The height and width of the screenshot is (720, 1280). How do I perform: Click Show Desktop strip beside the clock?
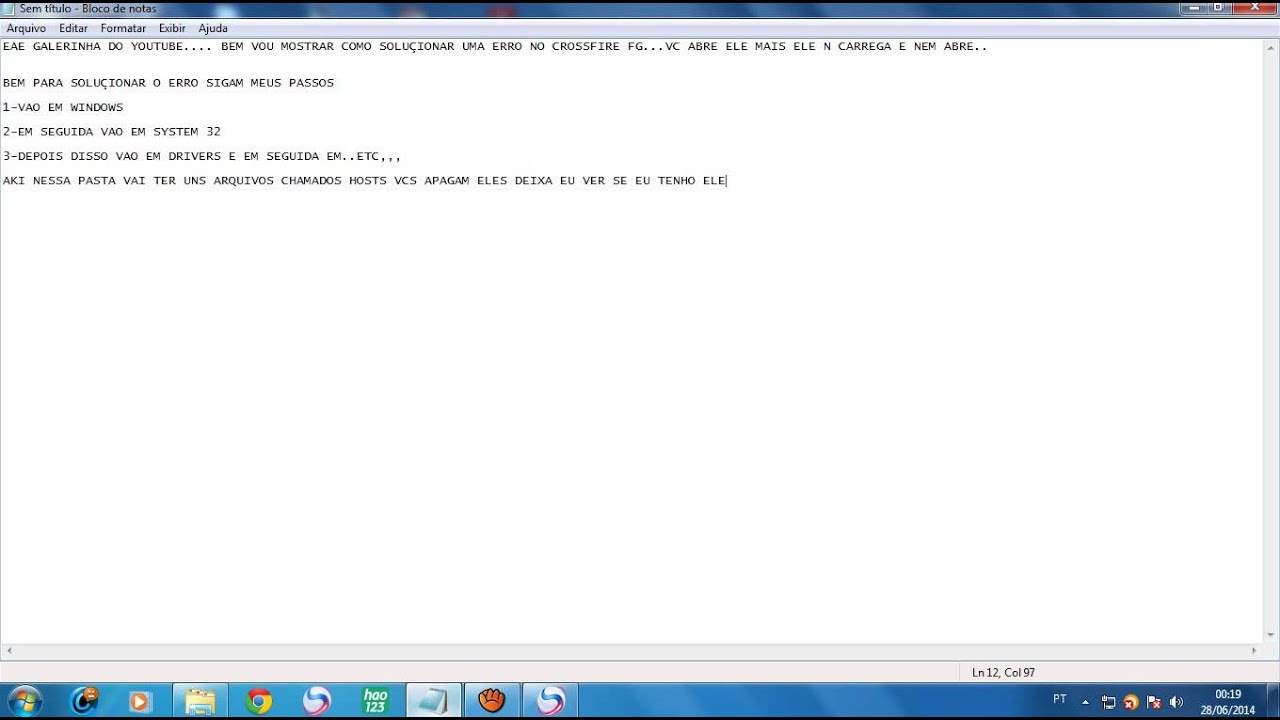[x=1272, y=701]
